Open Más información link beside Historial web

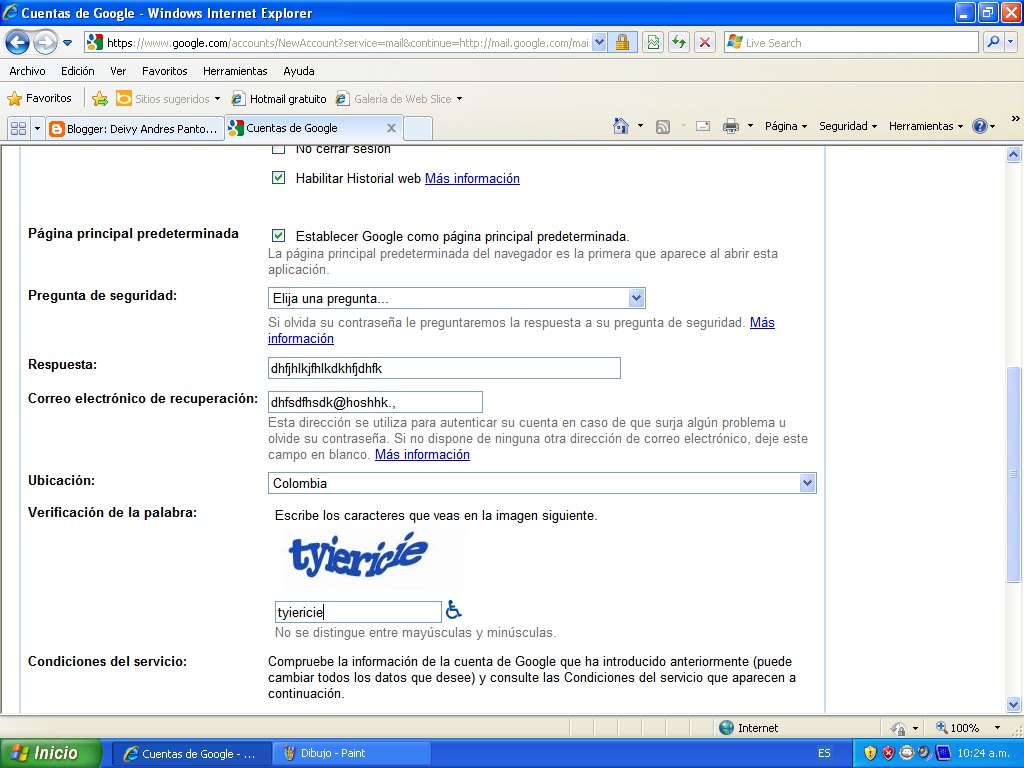pos(472,178)
